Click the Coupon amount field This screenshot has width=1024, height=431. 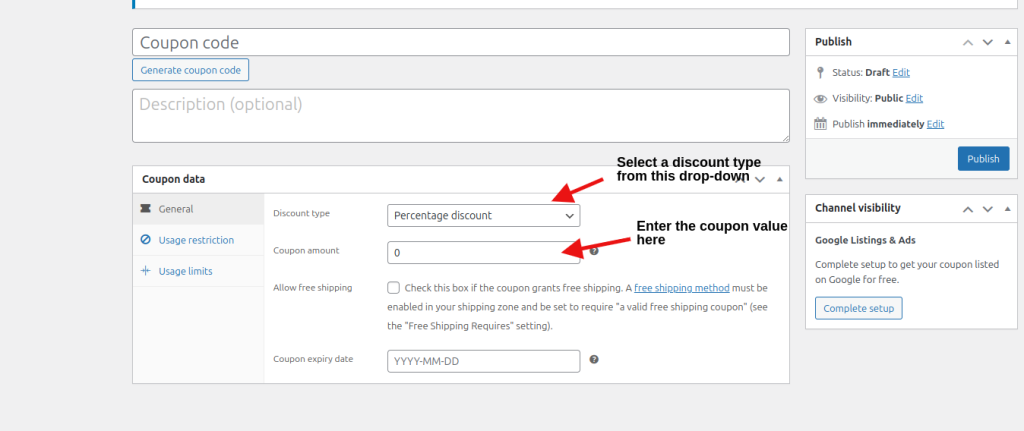pyautogui.click(x=483, y=252)
